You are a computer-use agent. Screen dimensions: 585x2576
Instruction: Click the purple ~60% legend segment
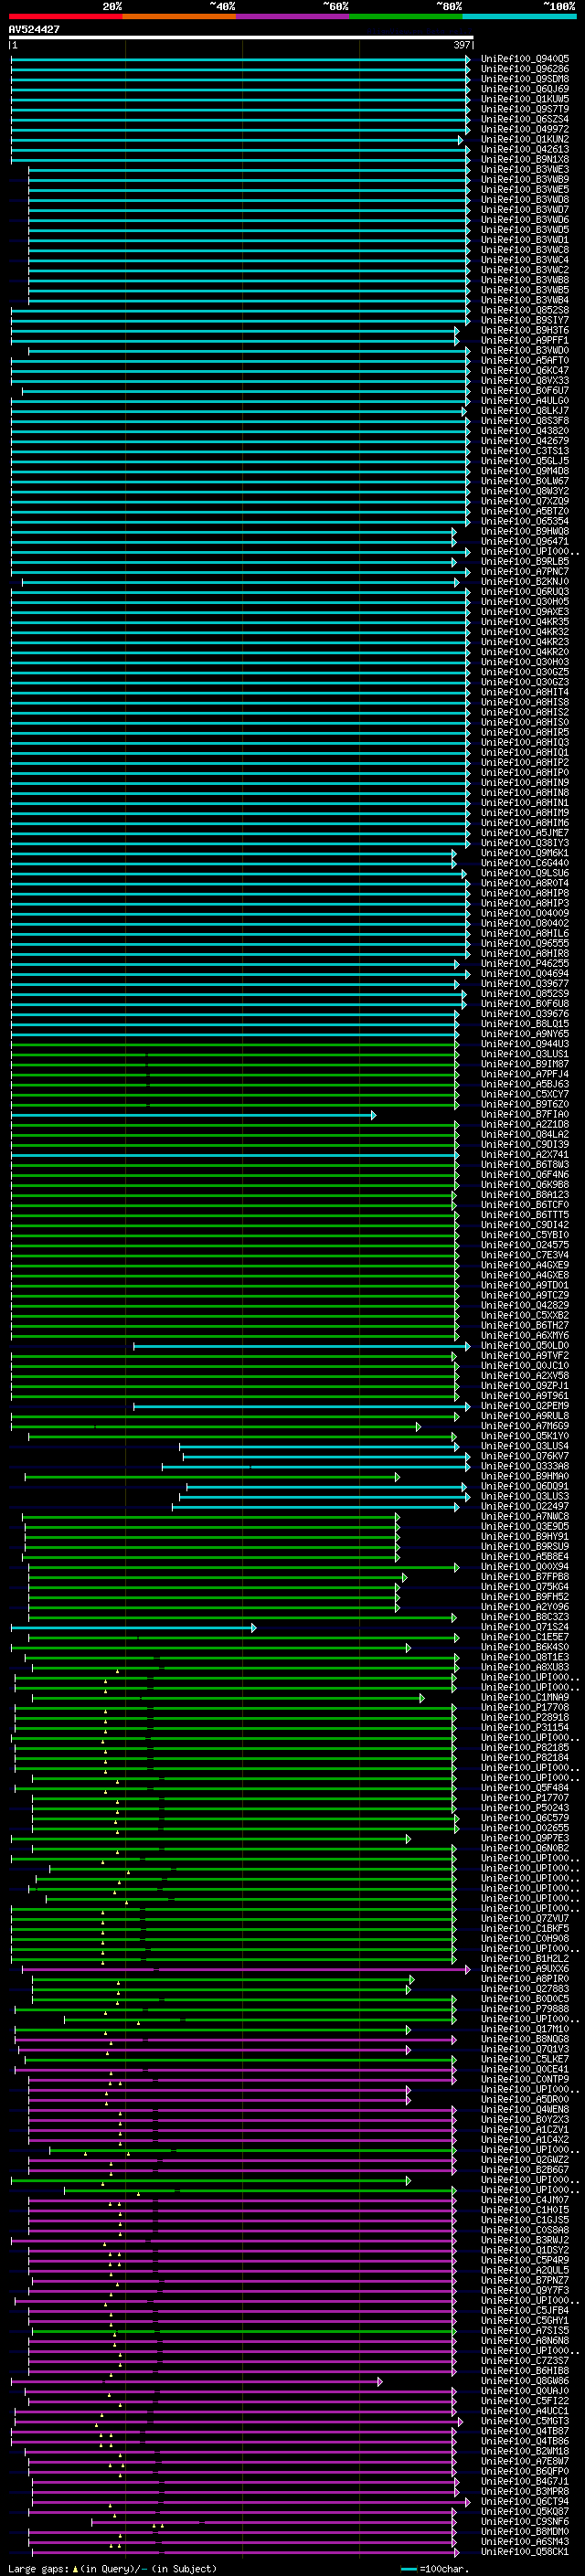293,16
